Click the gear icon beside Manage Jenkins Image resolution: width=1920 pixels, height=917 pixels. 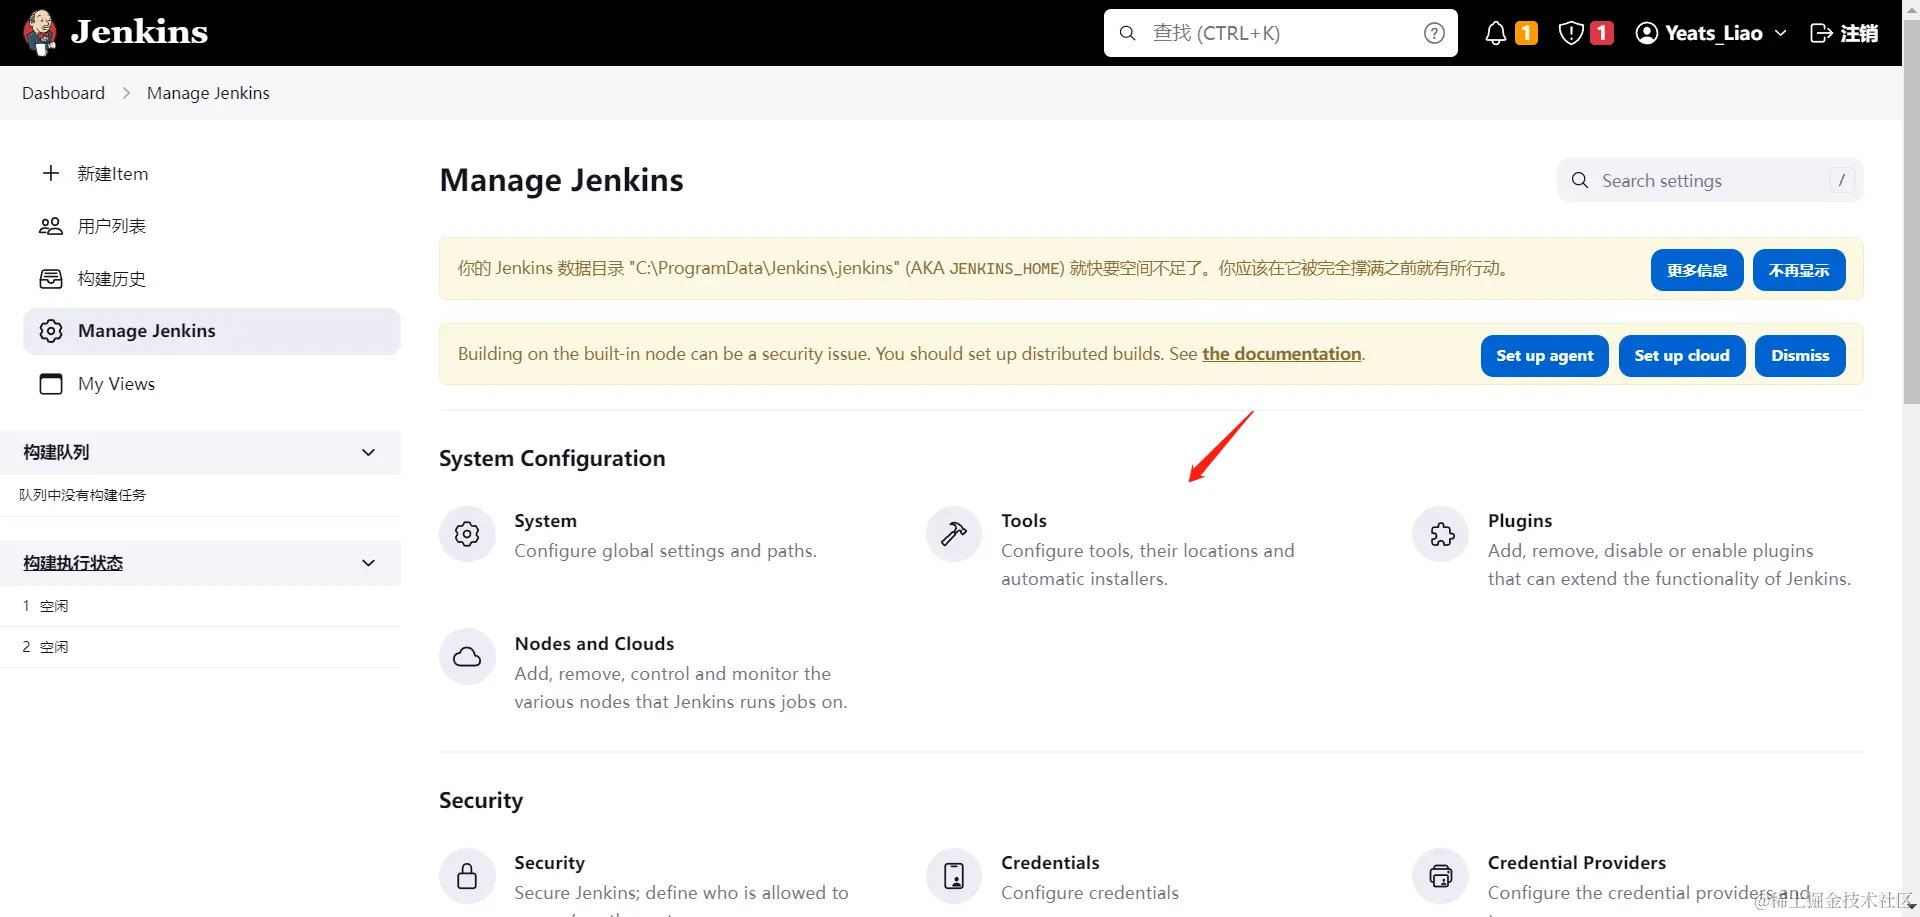(x=51, y=331)
